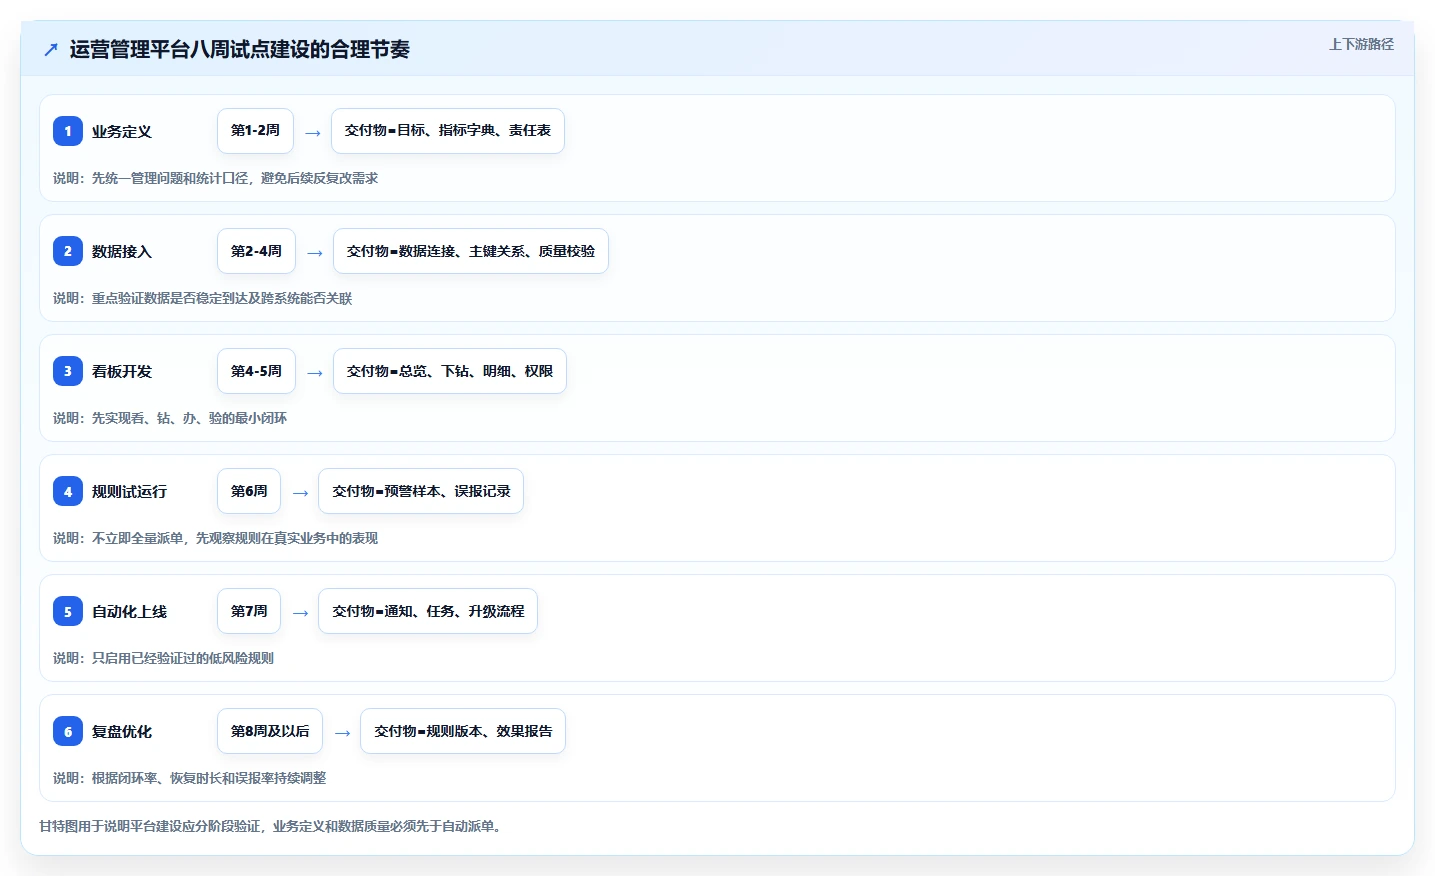Click the 第2-4周 time chip
Viewport: 1435px width, 876px height.
(256, 251)
